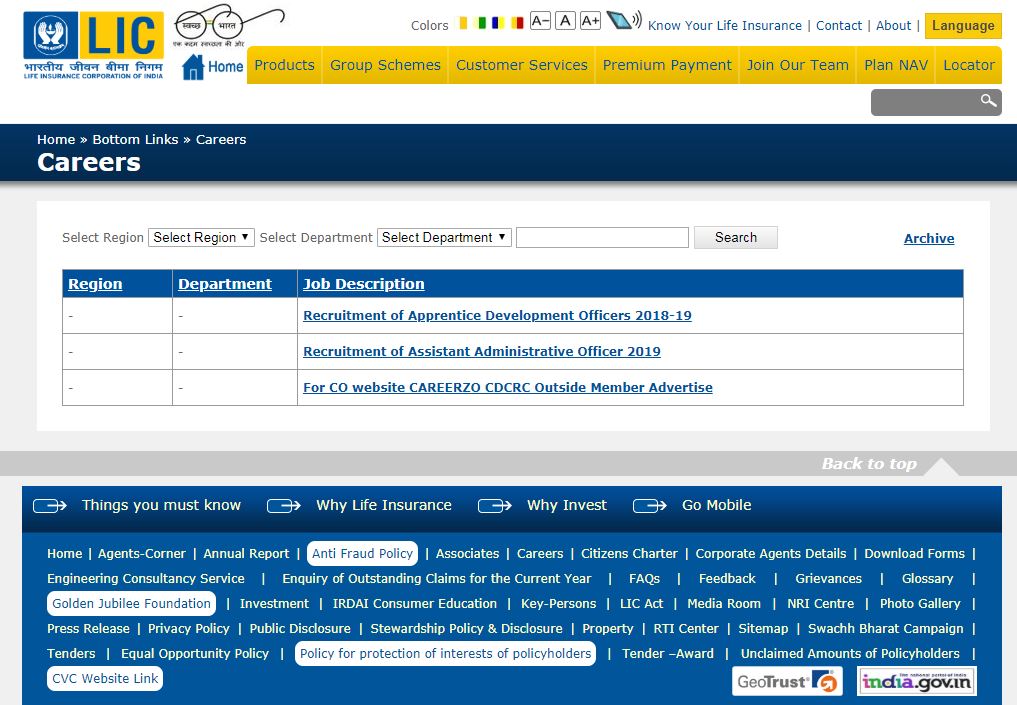The width and height of the screenshot is (1017, 705).
Task: Sort by Job Description column header
Action: 364,284
